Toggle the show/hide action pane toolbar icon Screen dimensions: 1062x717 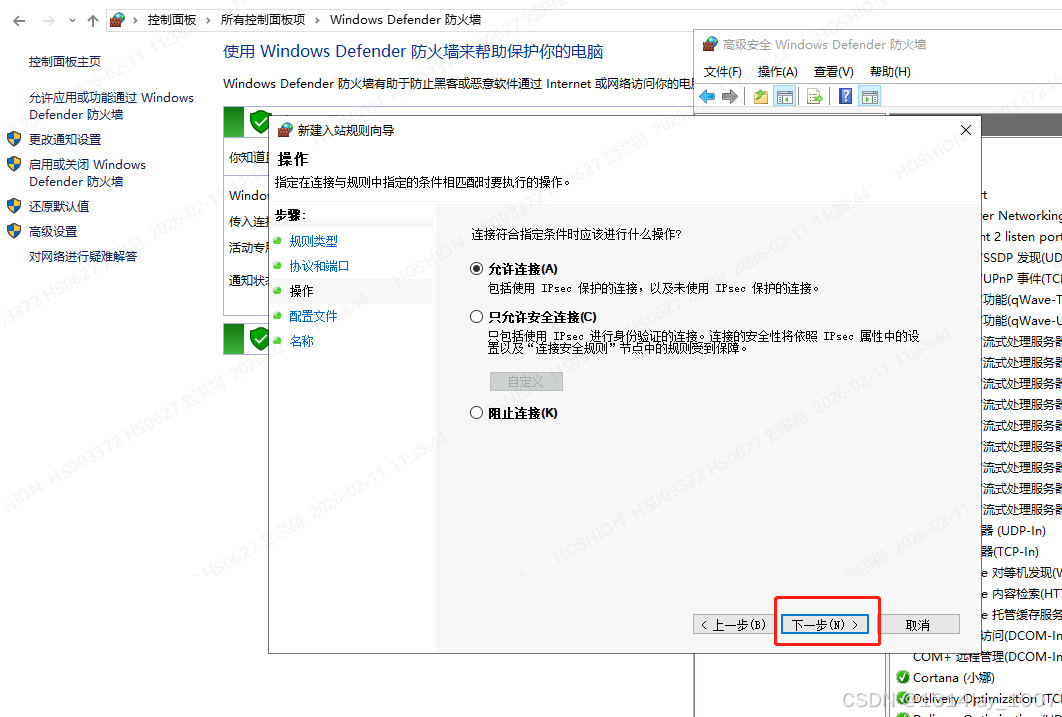pos(870,97)
